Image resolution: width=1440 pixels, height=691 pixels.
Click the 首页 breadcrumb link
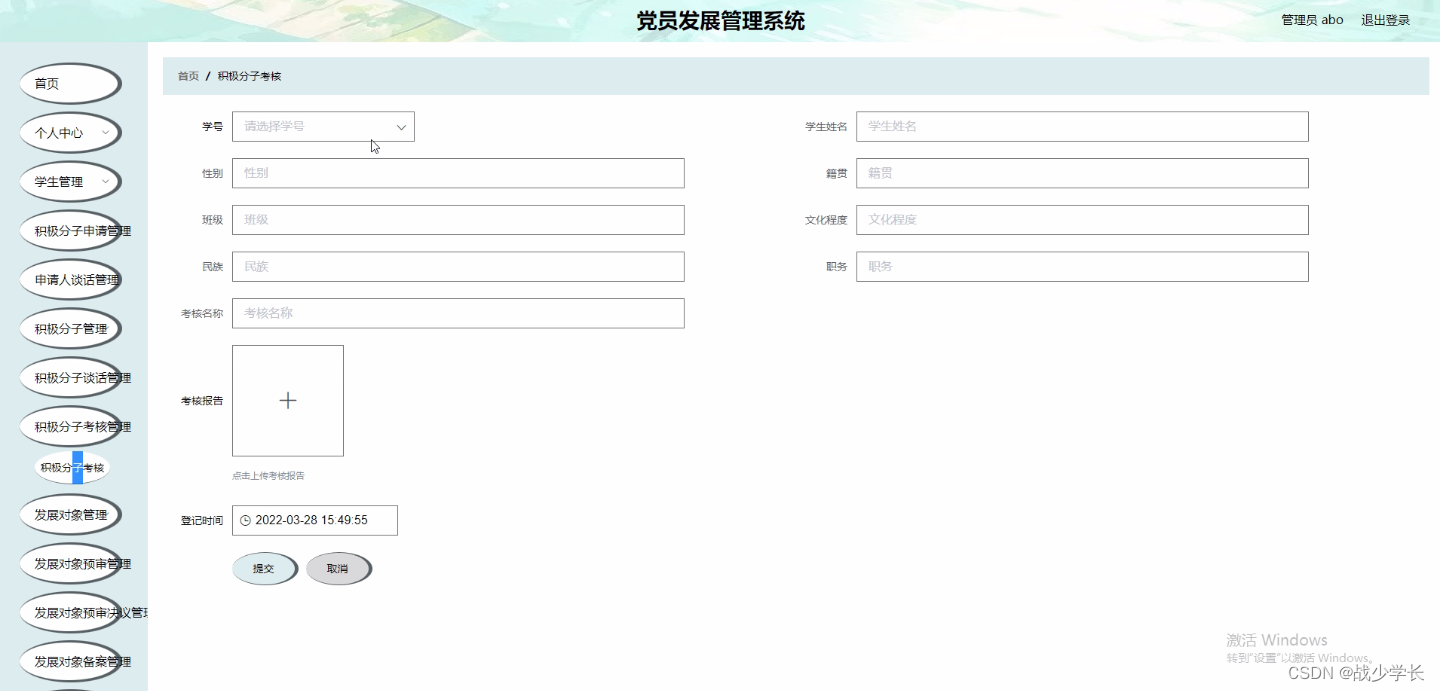pos(187,75)
